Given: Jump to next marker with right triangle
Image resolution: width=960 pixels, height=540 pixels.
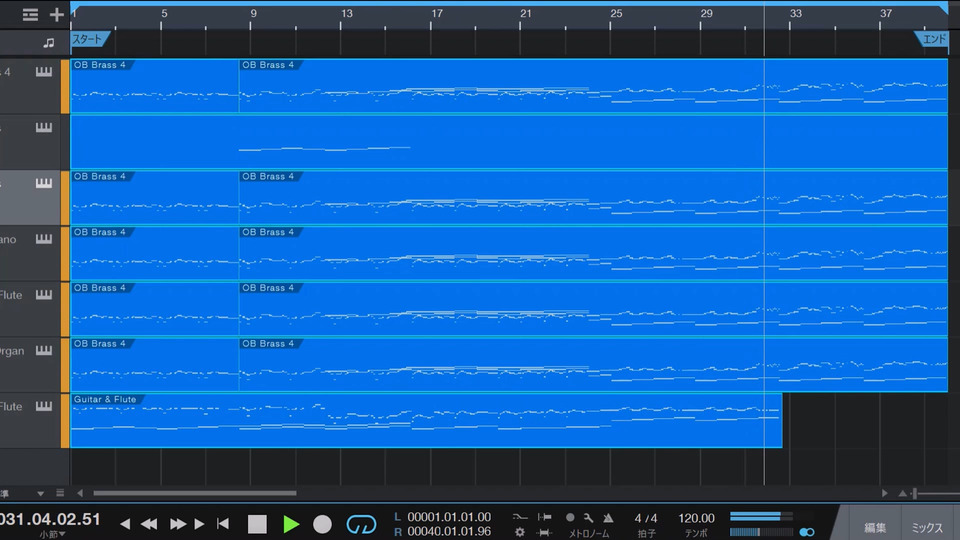Looking at the screenshot, I should [x=199, y=523].
